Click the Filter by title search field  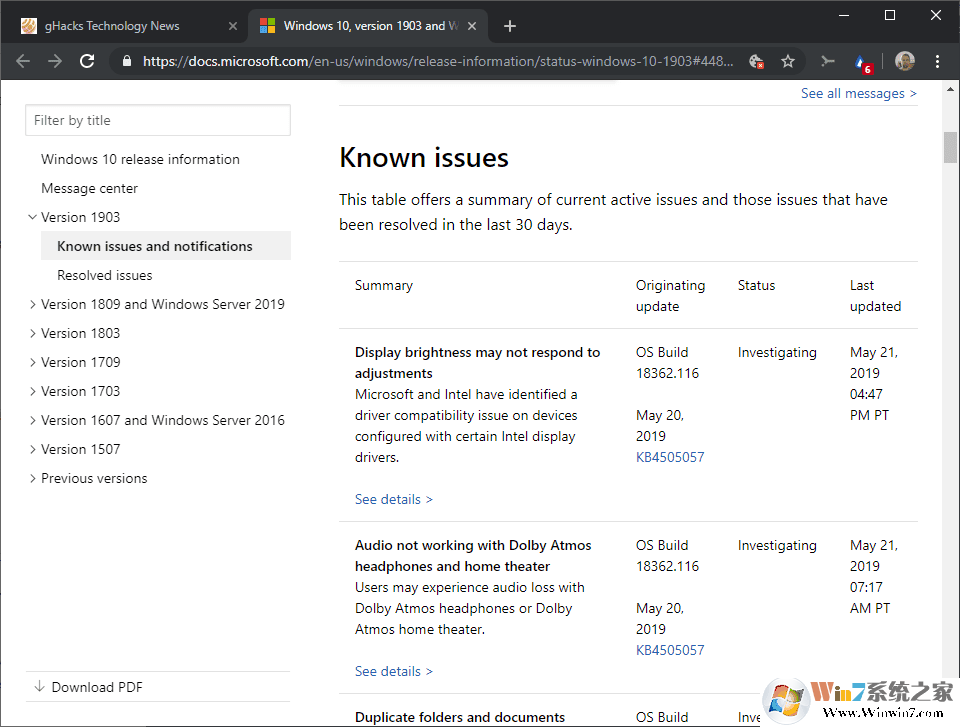point(157,120)
